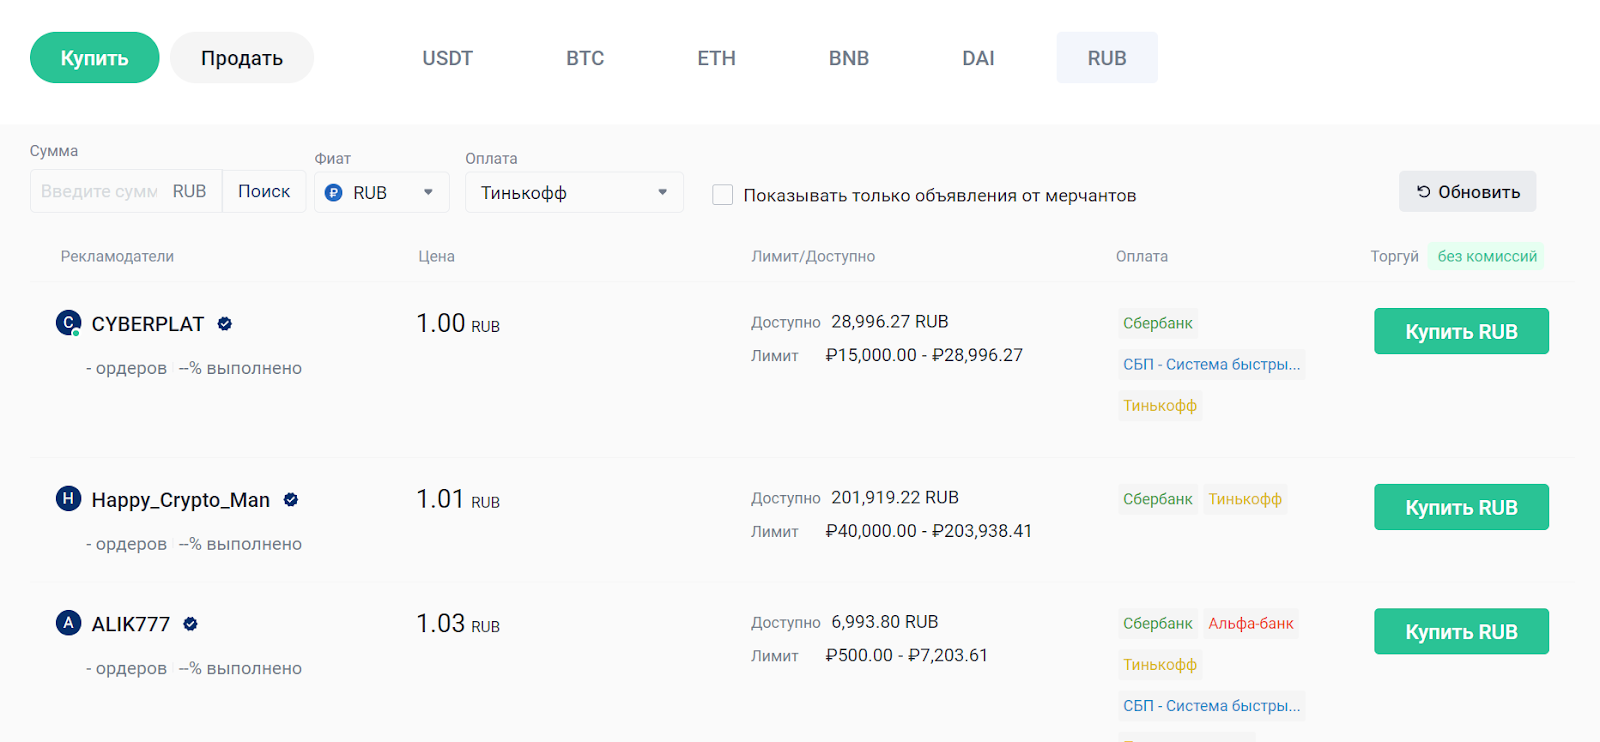Image resolution: width=1600 pixels, height=742 pixels.
Task: Select the USDT tab
Action: (x=447, y=58)
